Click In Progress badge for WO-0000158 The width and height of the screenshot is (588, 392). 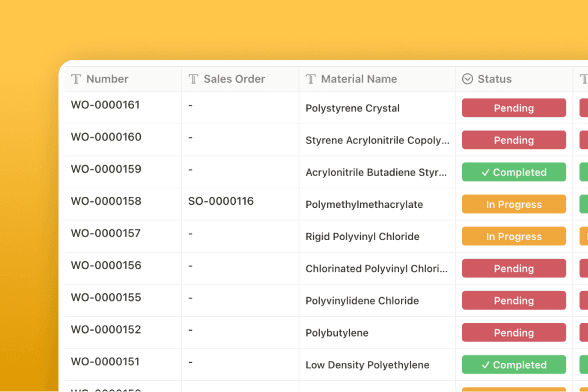514,204
